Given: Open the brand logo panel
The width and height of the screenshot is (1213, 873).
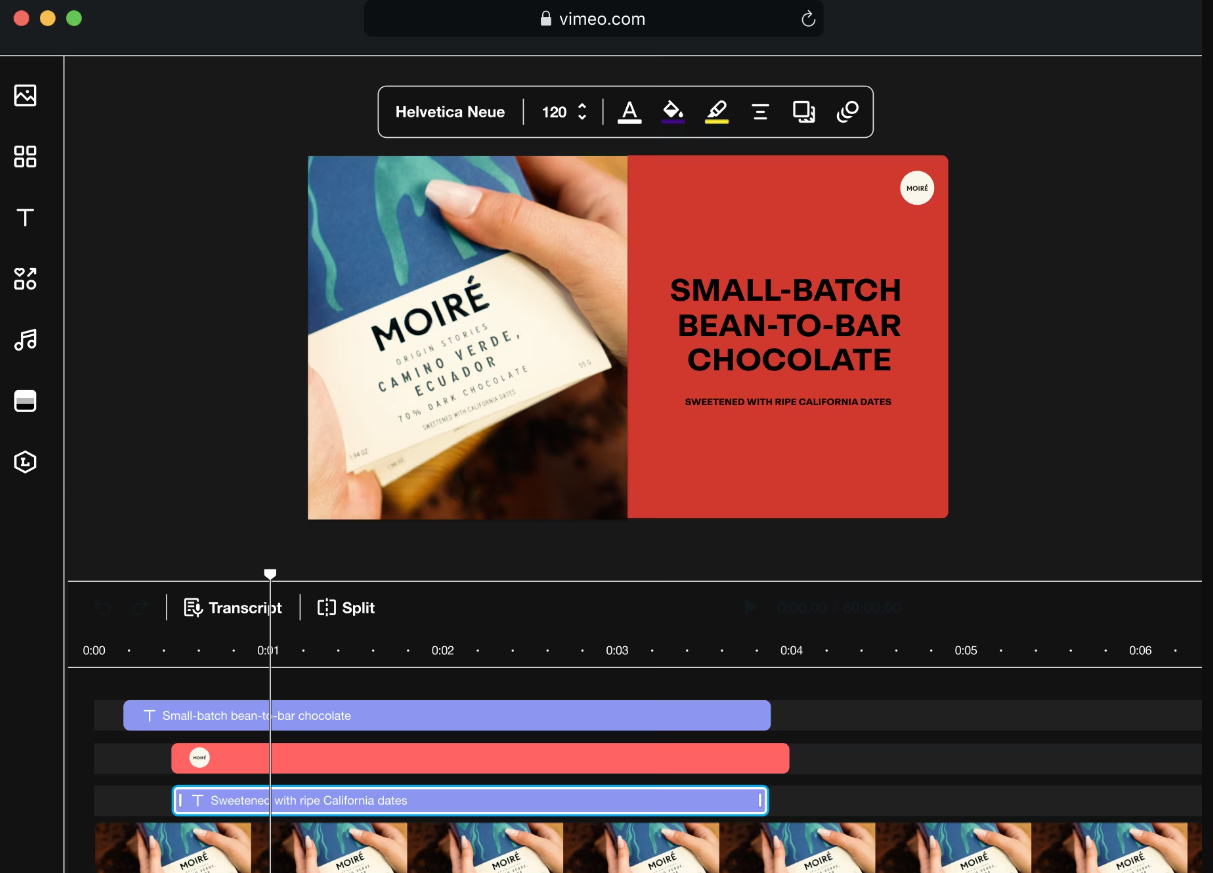Looking at the screenshot, I should pos(25,461).
